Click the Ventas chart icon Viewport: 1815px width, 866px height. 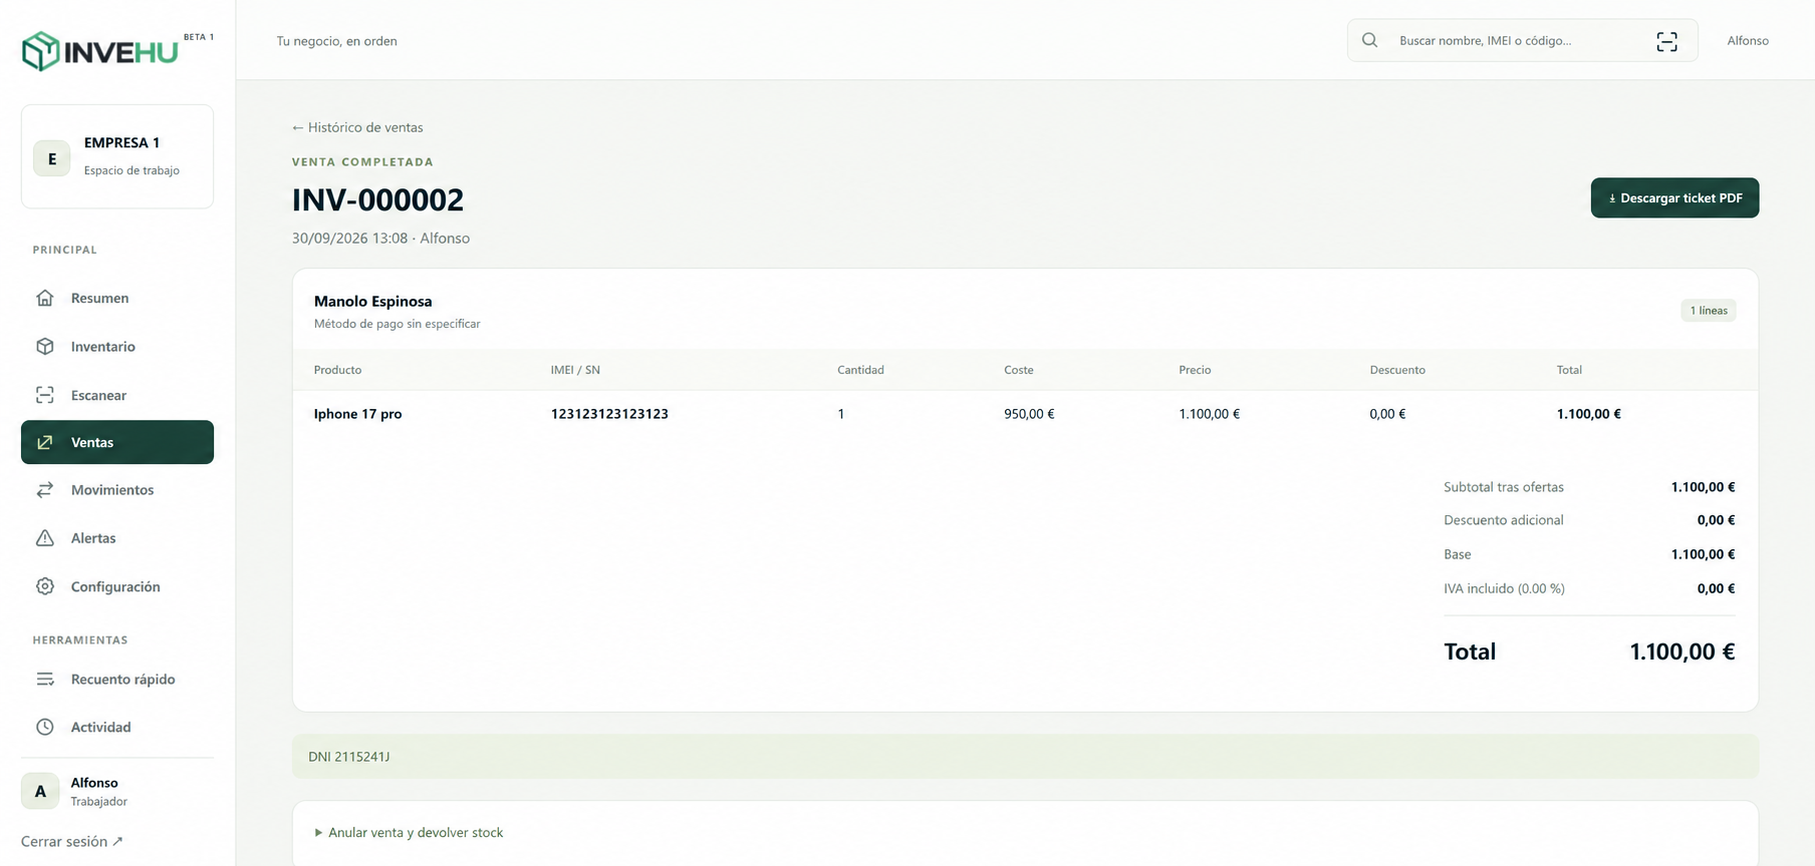point(45,442)
